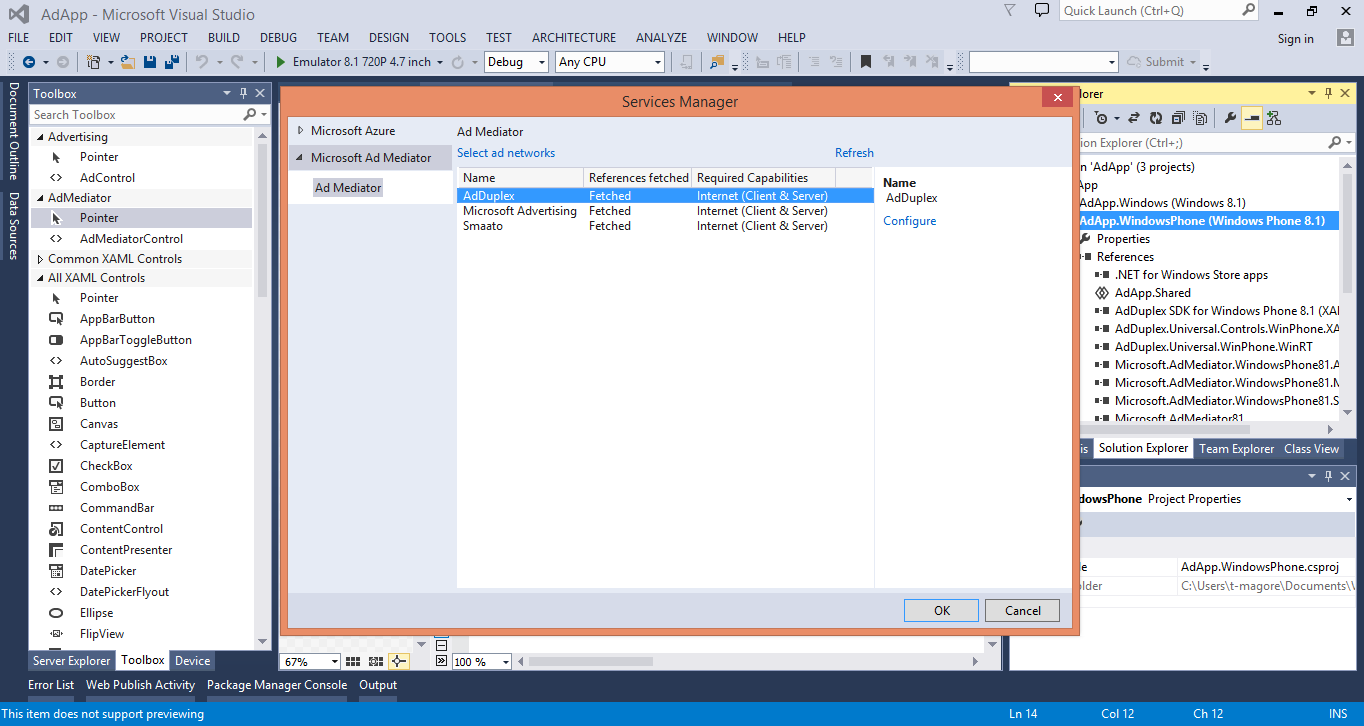Click OK in the Services Manager dialog
The image size is (1364, 726).
[942, 611]
